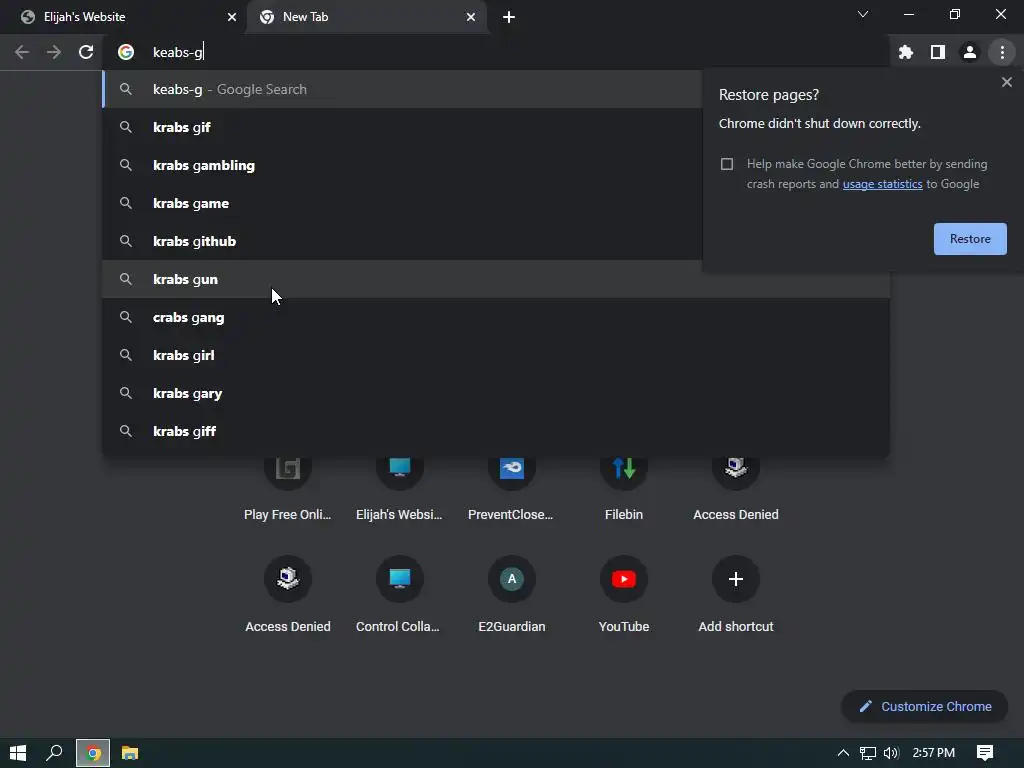Enable sending crash reports checkbox
The width and height of the screenshot is (1024, 768).
point(727,164)
